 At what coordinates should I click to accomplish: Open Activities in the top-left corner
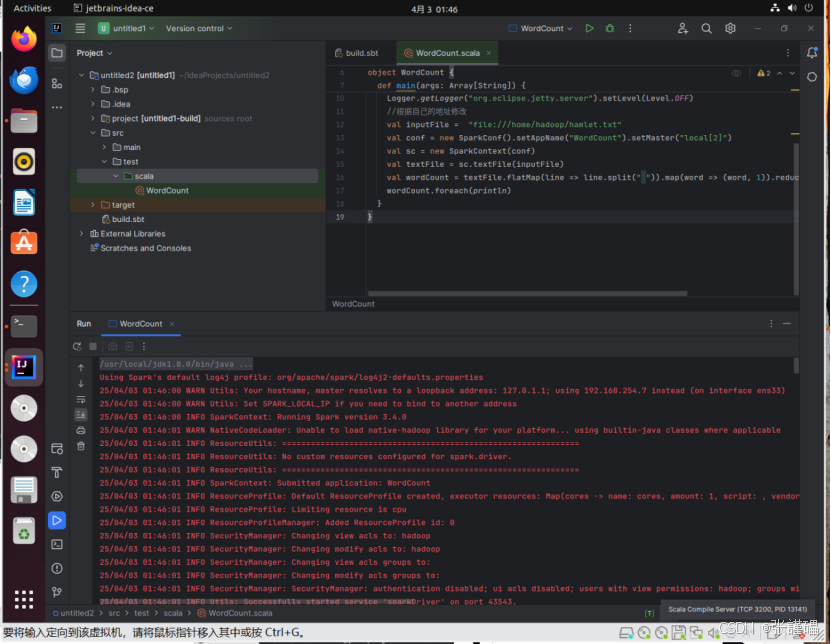click(32, 7)
